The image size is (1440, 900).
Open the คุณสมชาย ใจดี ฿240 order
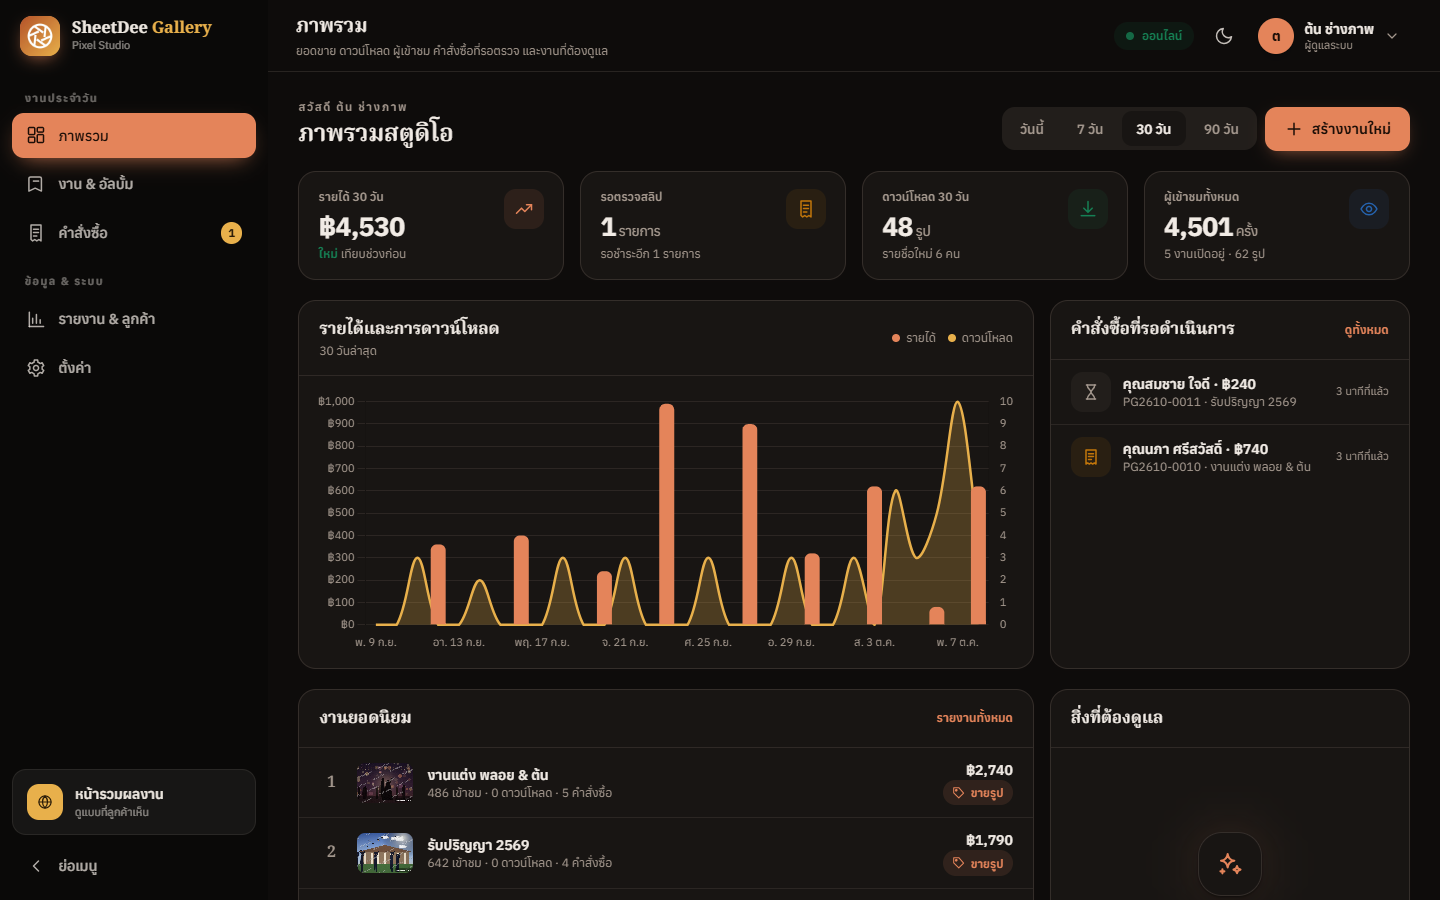click(1230, 392)
